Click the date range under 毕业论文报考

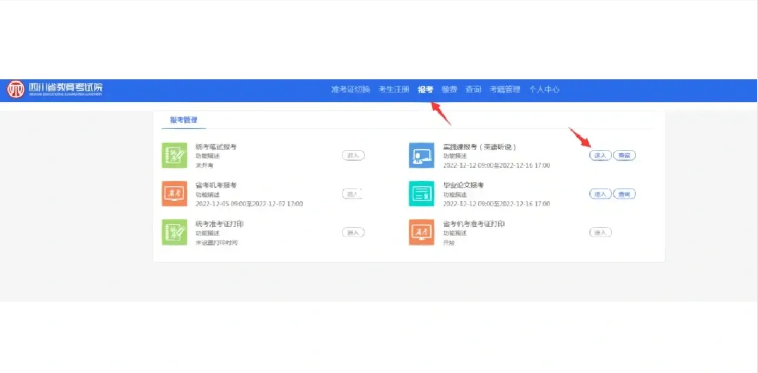click(496, 204)
